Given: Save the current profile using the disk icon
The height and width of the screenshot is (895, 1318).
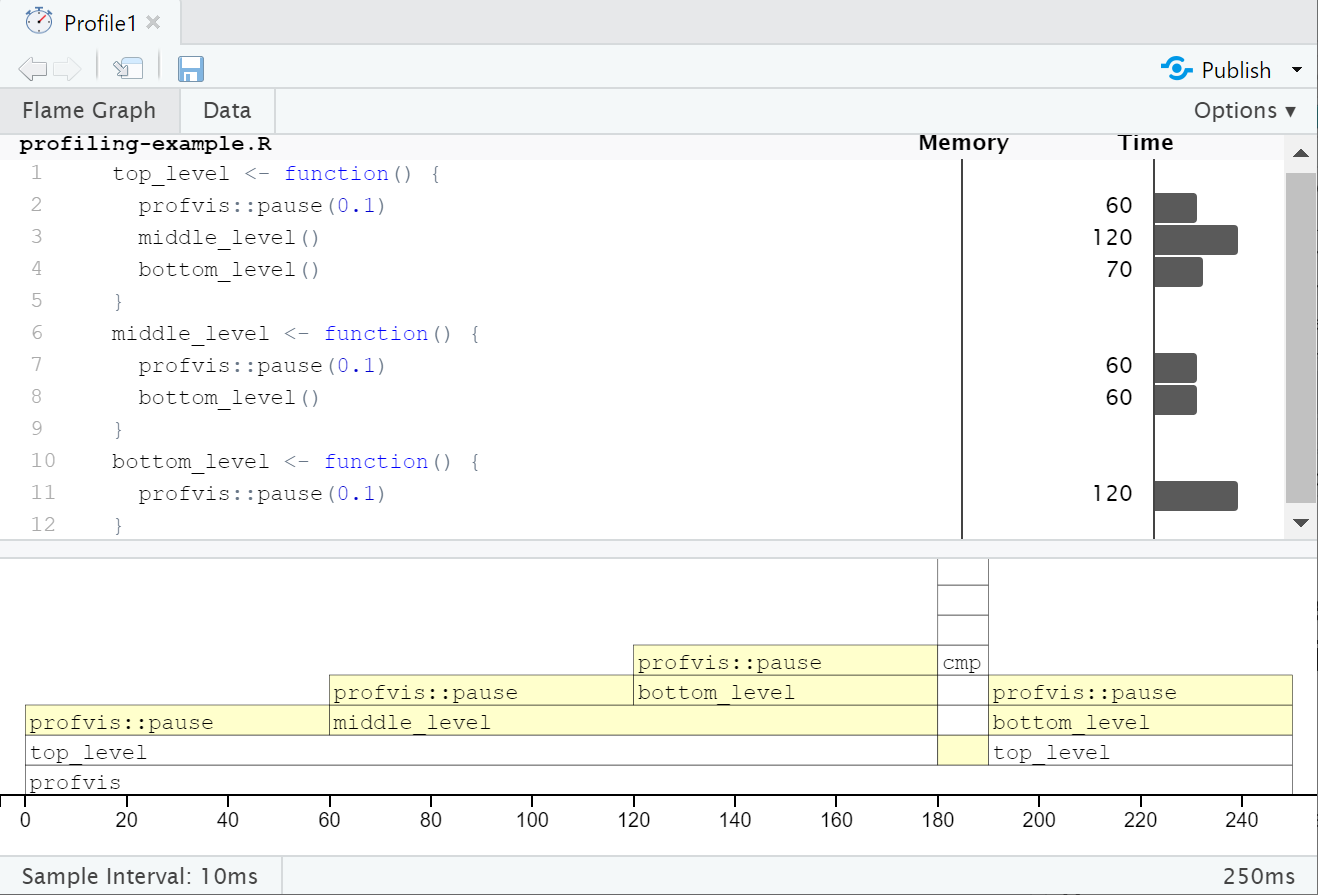Looking at the screenshot, I should tap(191, 68).
